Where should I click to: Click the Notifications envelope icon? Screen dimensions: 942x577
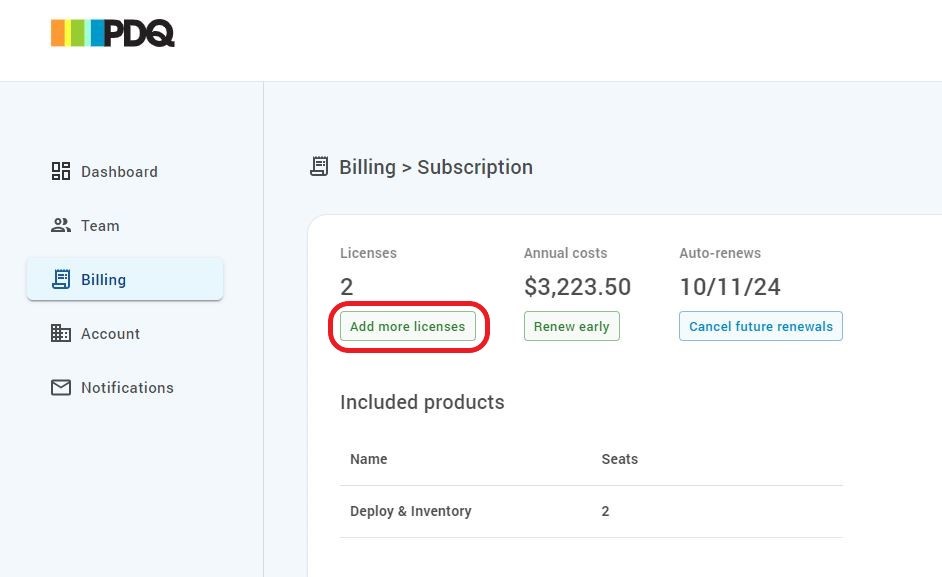coord(61,388)
